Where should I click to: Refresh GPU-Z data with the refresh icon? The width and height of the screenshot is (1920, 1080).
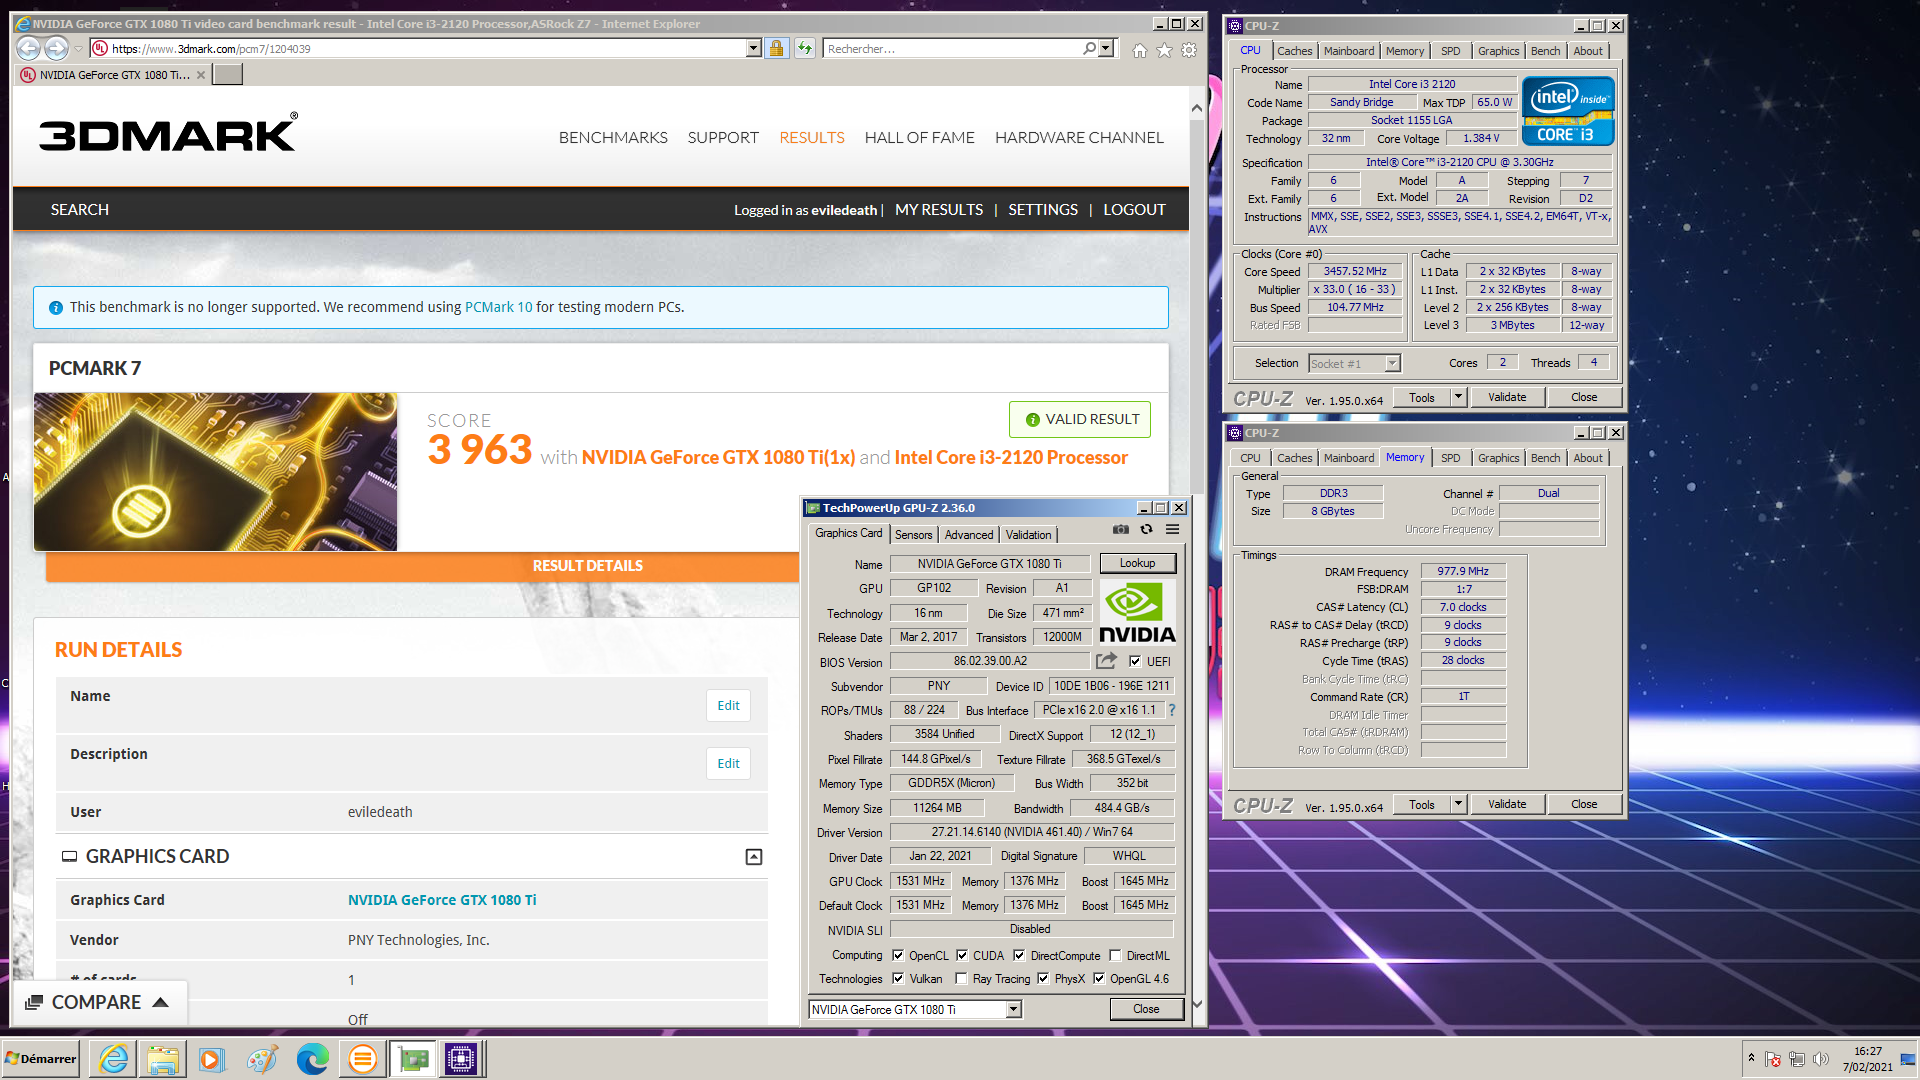click(x=1147, y=529)
